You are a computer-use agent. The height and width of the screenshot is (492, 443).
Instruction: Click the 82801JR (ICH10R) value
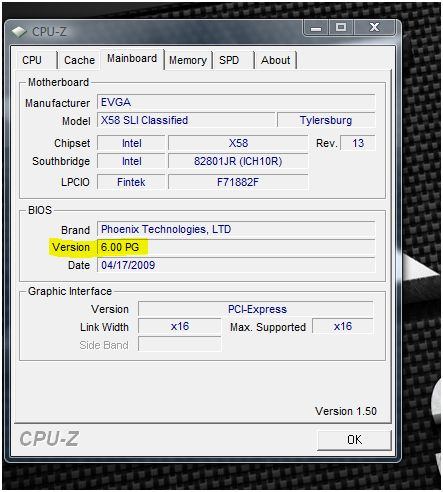coord(238,161)
